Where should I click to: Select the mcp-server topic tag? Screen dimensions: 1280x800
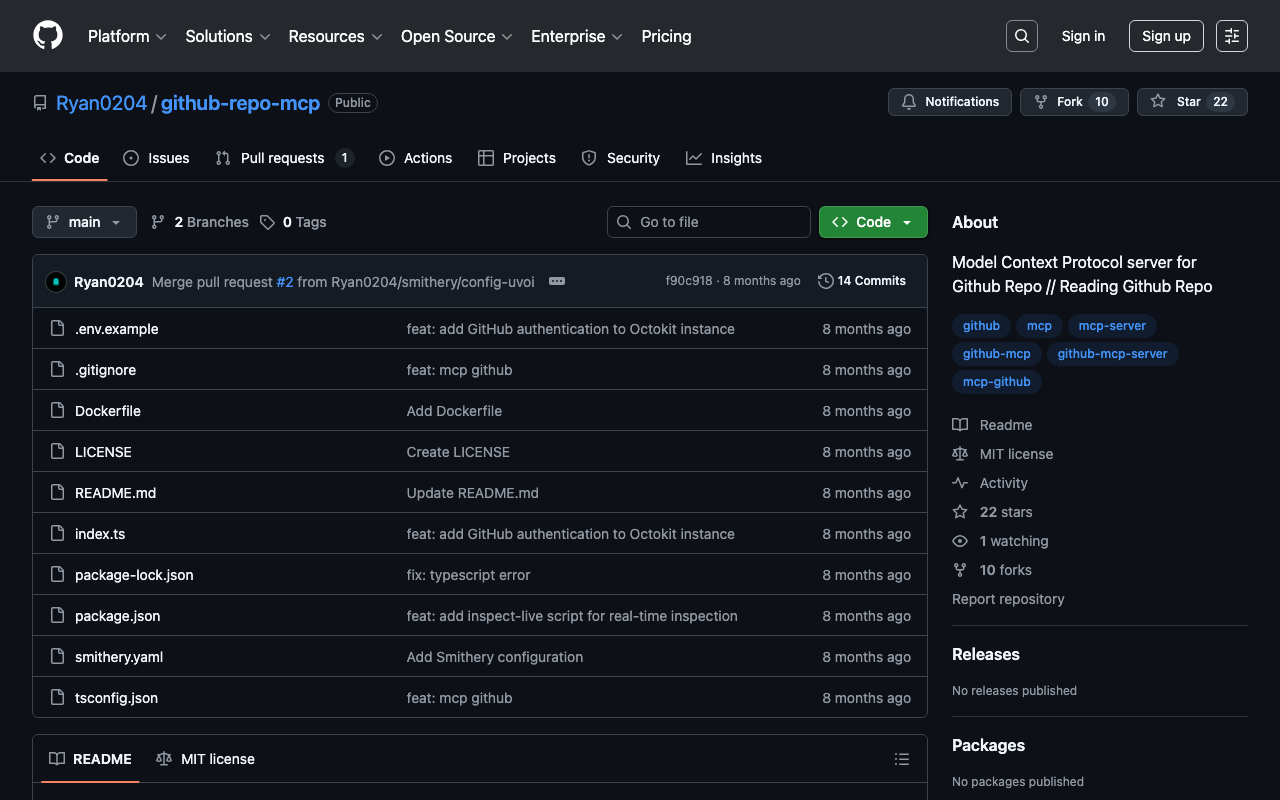click(1111, 326)
